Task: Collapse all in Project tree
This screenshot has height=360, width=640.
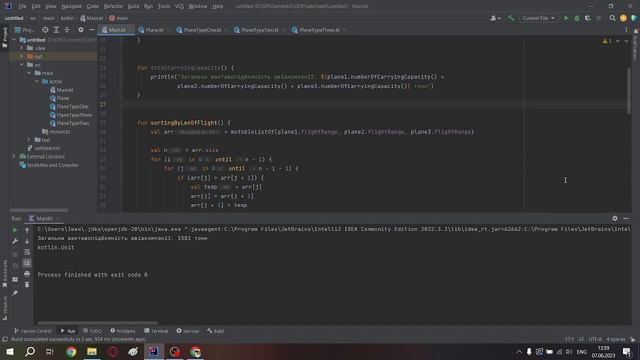Action: (x=67, y=30)
